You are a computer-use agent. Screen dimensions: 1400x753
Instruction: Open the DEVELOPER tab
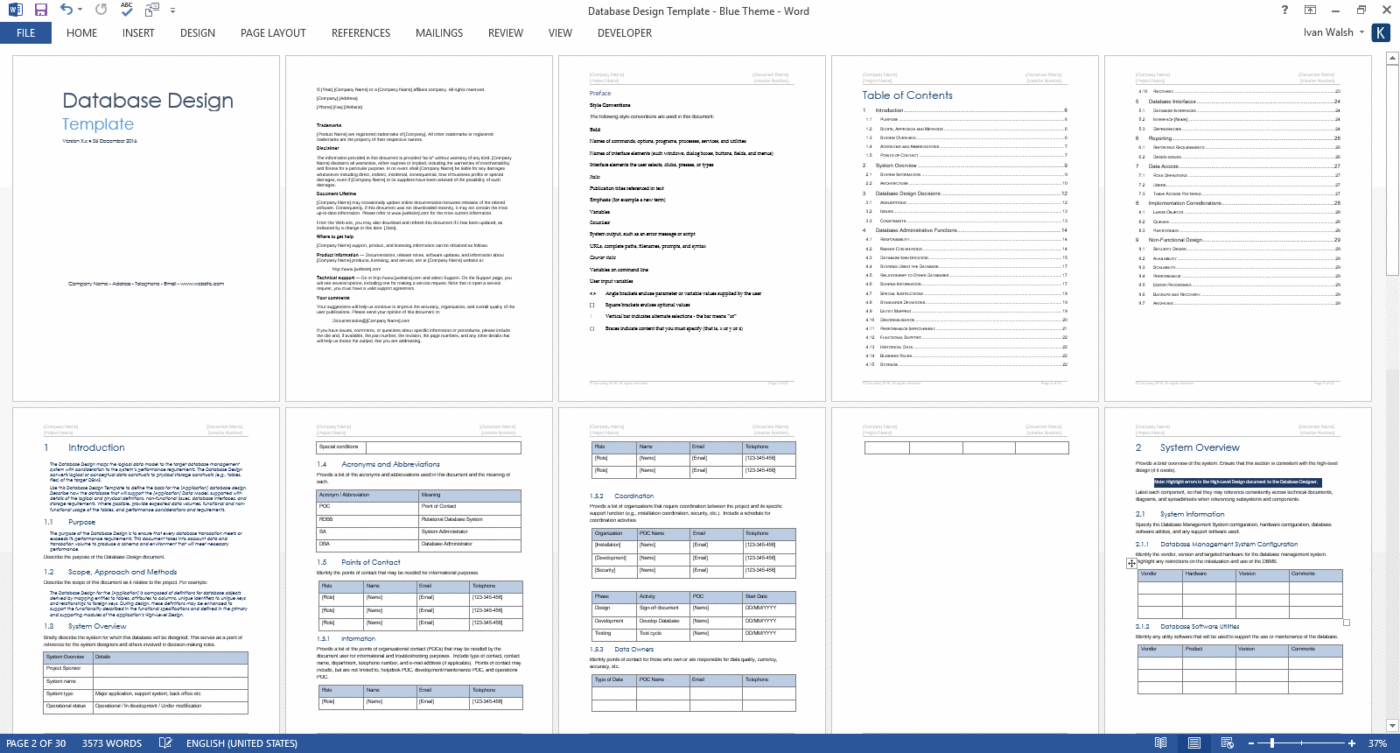[624, 32]
